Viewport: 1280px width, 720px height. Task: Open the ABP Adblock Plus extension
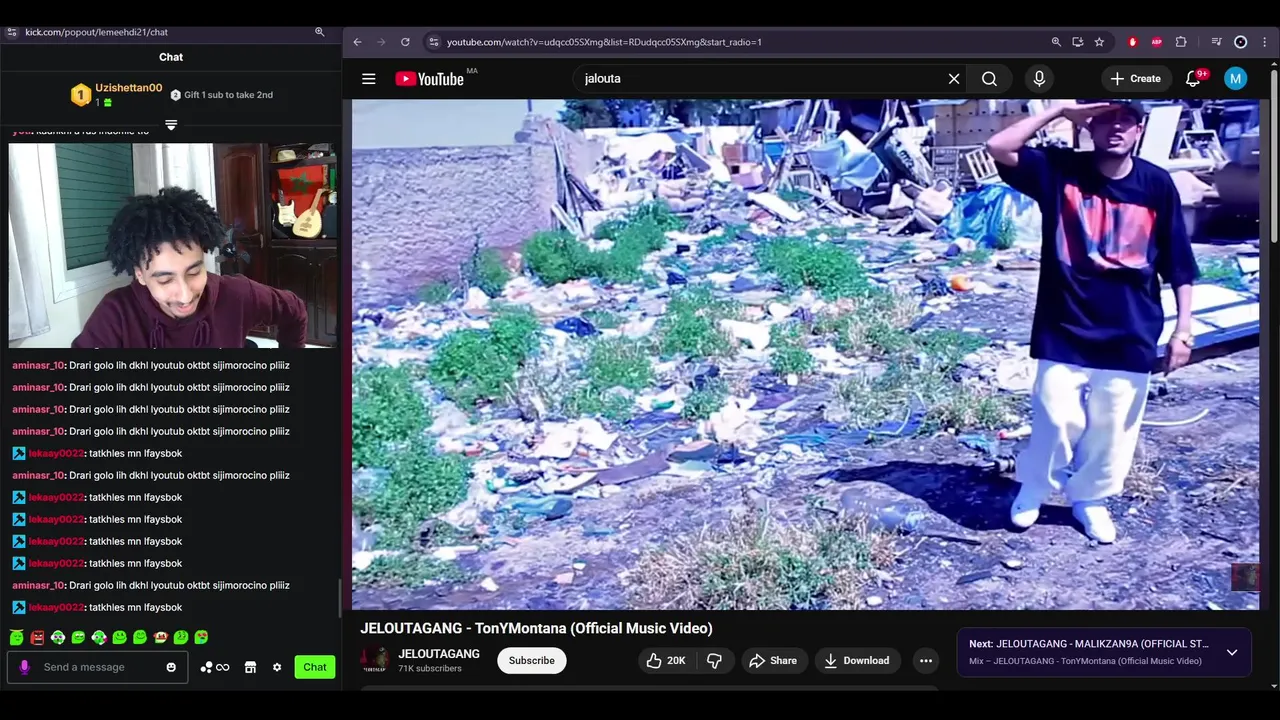[x=1157, y=42]
